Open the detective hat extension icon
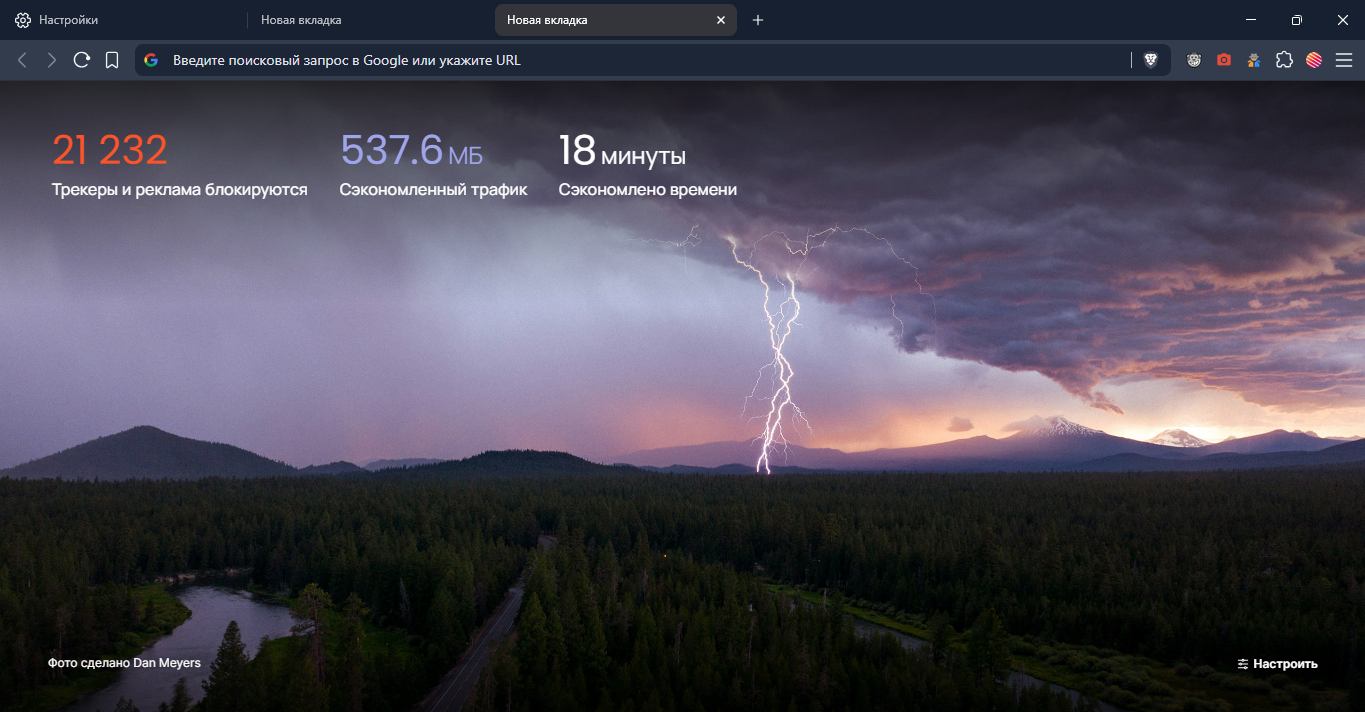 [1253, 60]
